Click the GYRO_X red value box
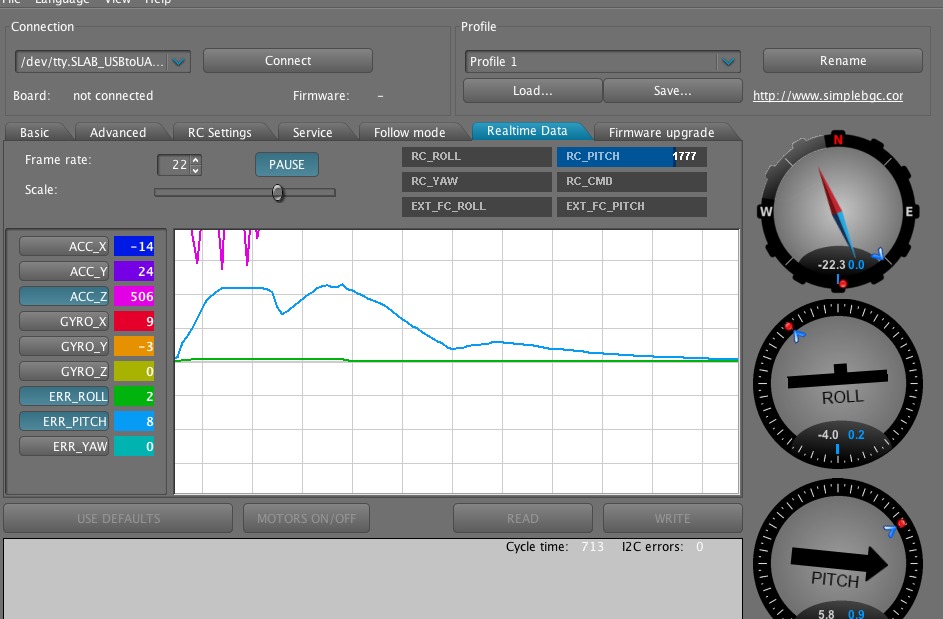Screen dimensions: 943x619 click(x=134, y=322)
